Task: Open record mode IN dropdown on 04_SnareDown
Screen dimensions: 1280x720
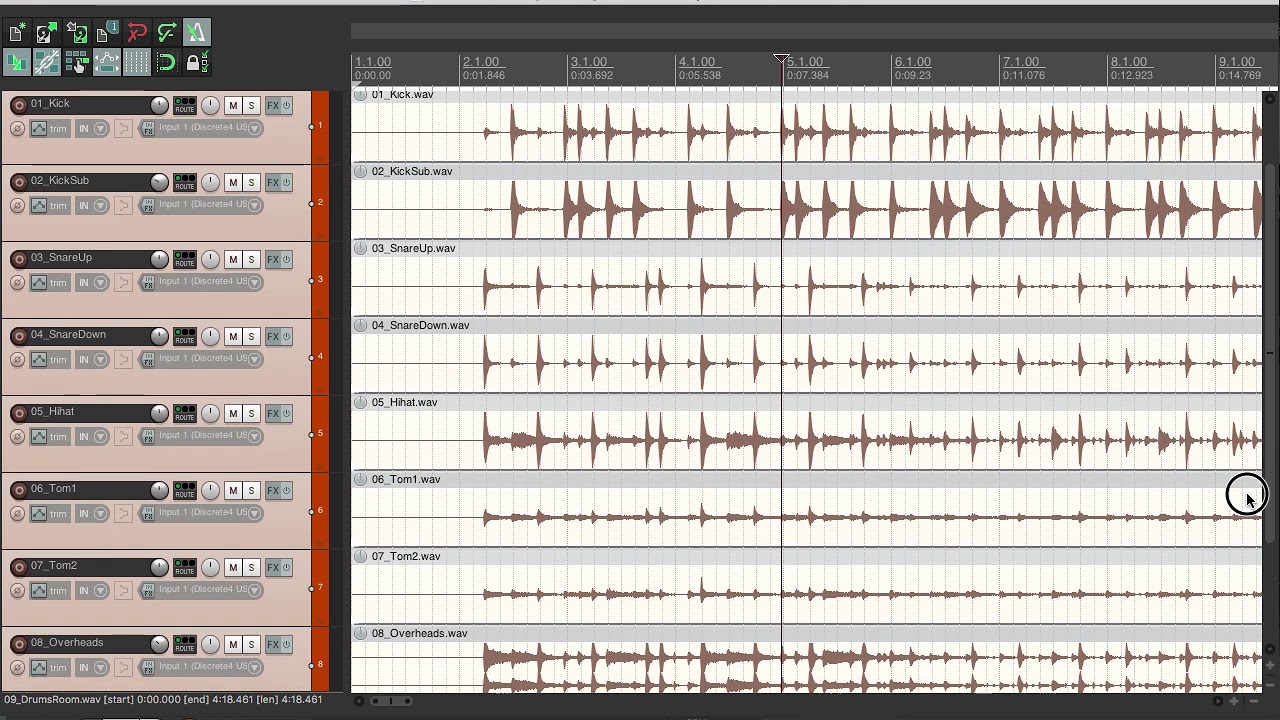Action: point(92,359)
